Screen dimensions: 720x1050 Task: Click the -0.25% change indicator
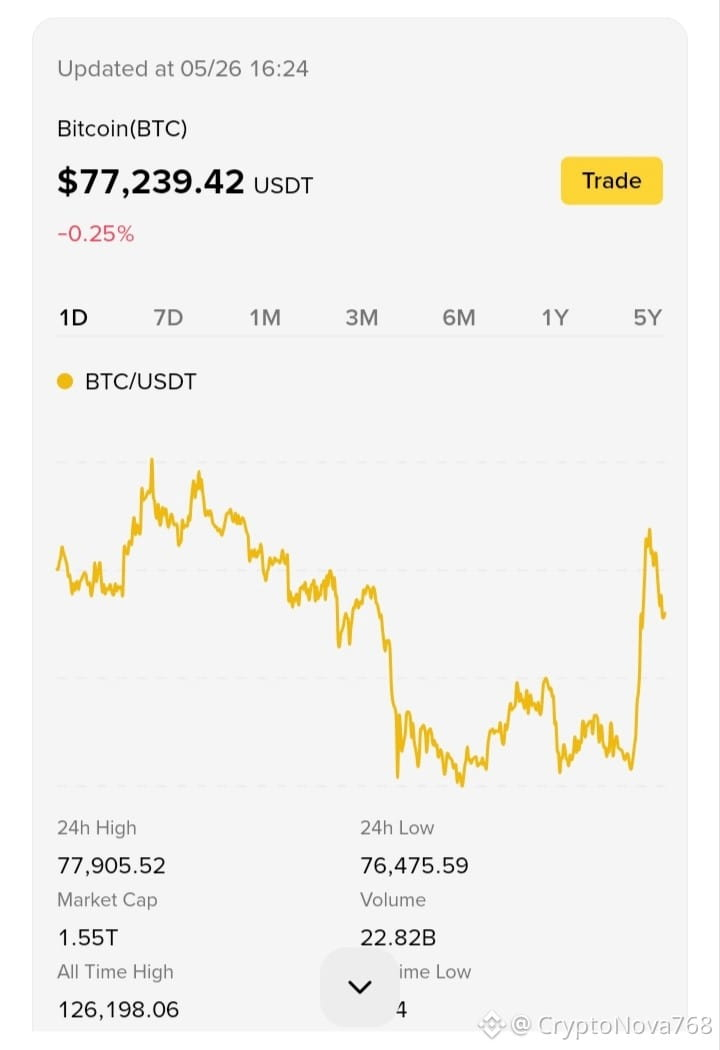[x=96, y=234]
